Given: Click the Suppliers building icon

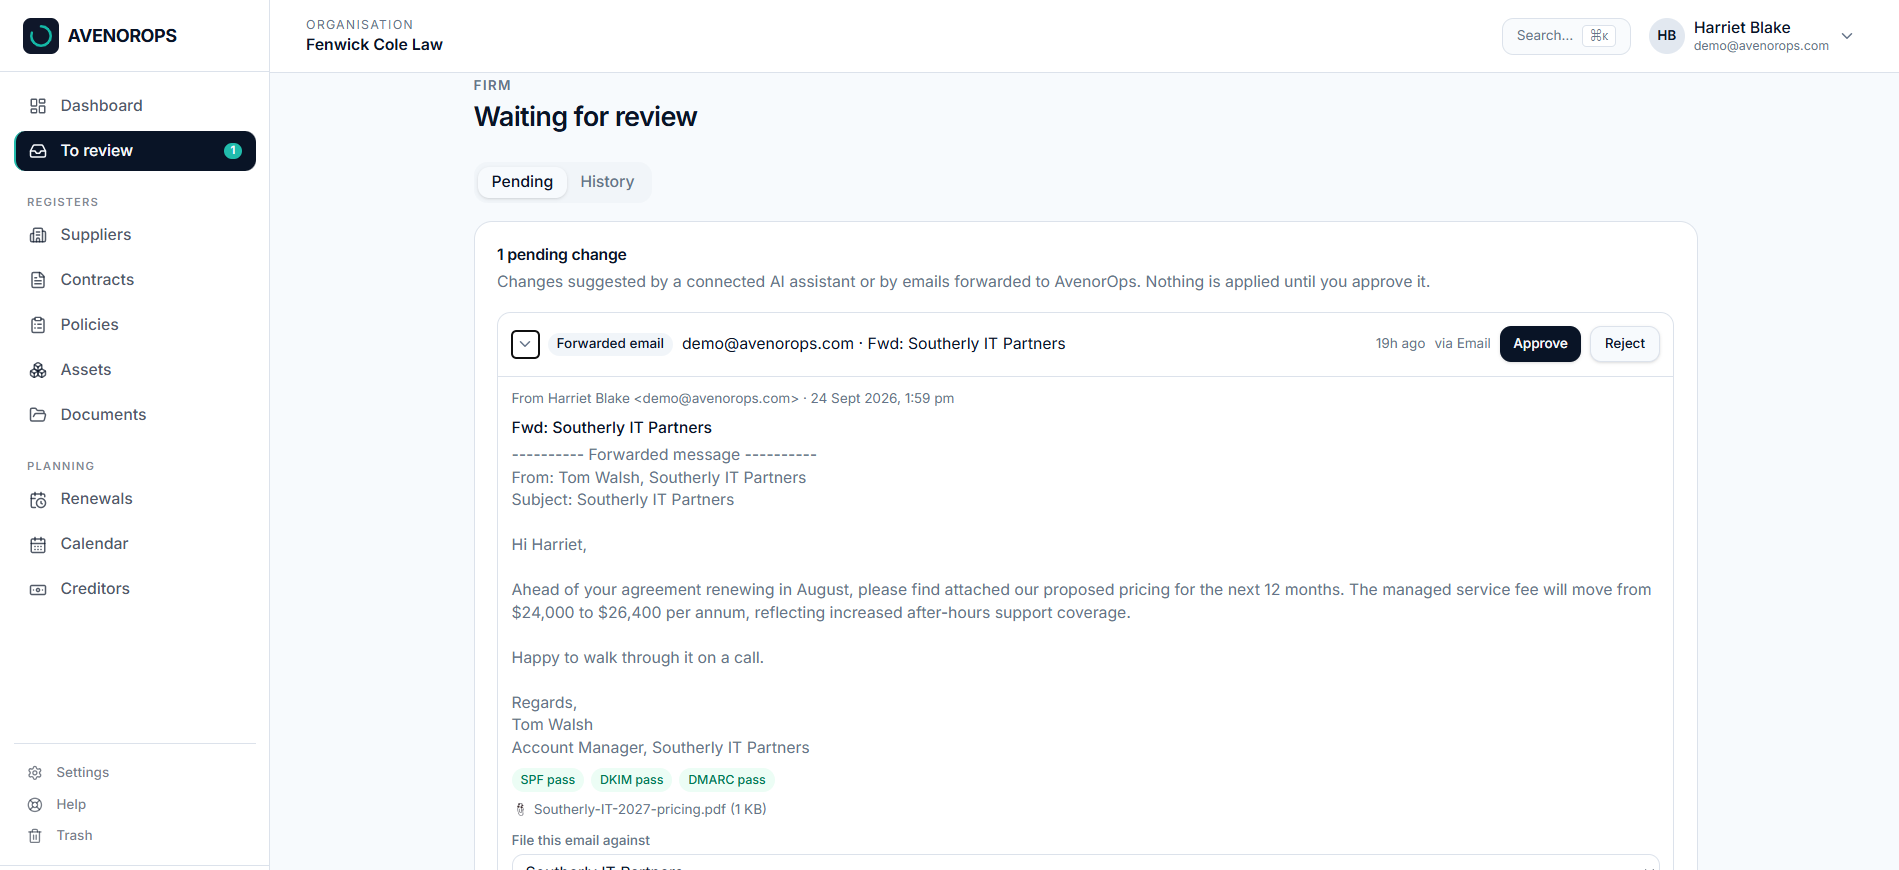Looking at the screenshot, I should (38, 235).
